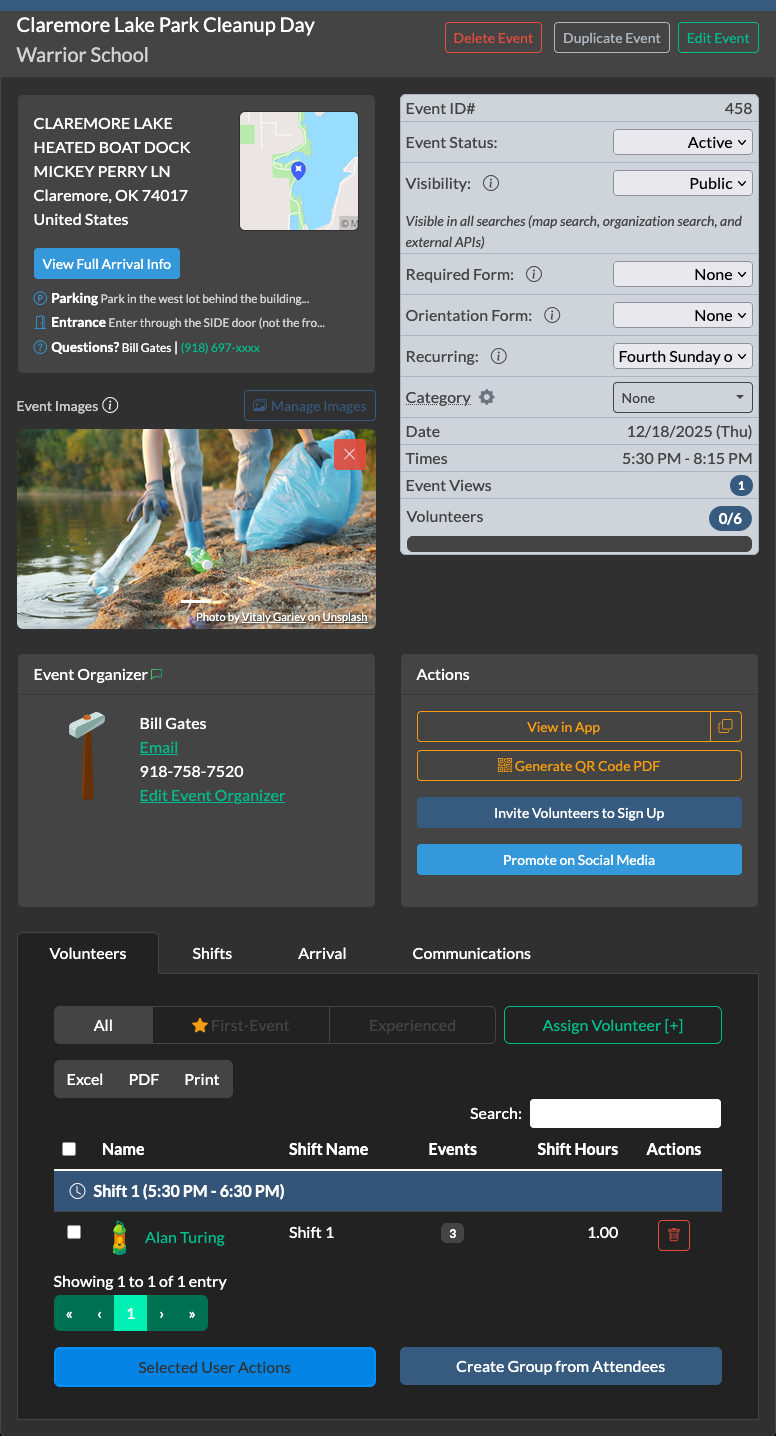Open the Category dropdown
This screenshot has height=1436, width=776.
tap(682, 398)
